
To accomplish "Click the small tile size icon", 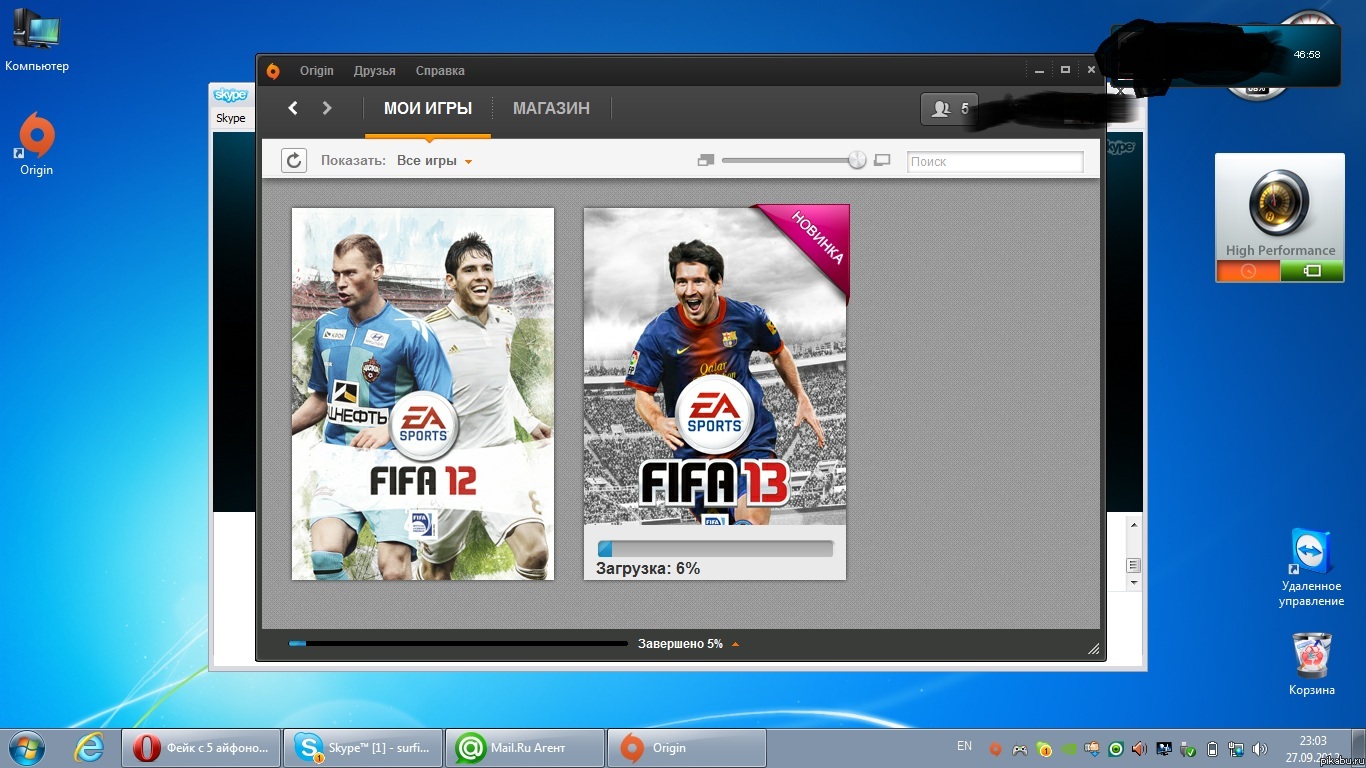I will click(x=706, y=160).
